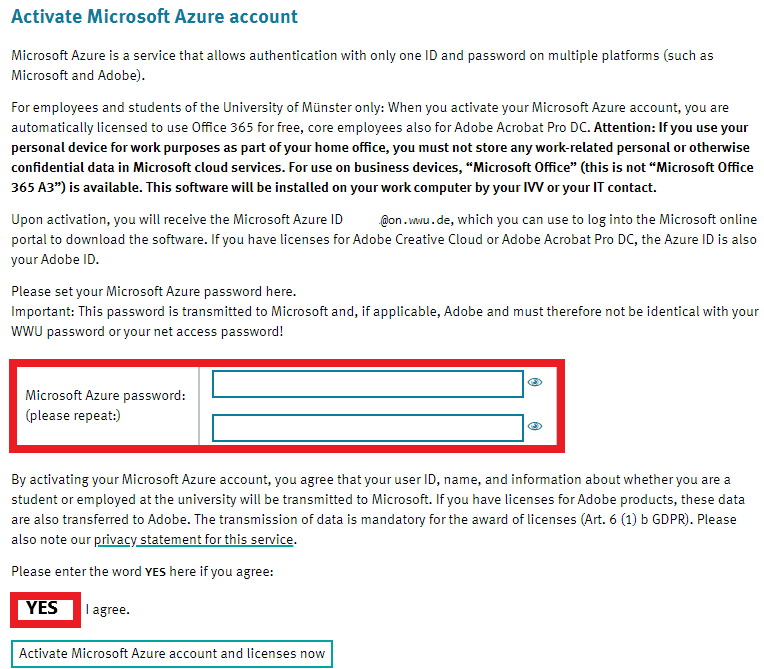Select the "(please repeat:)" label
Viewport: 764px width, 669px height.
point(73,415)
